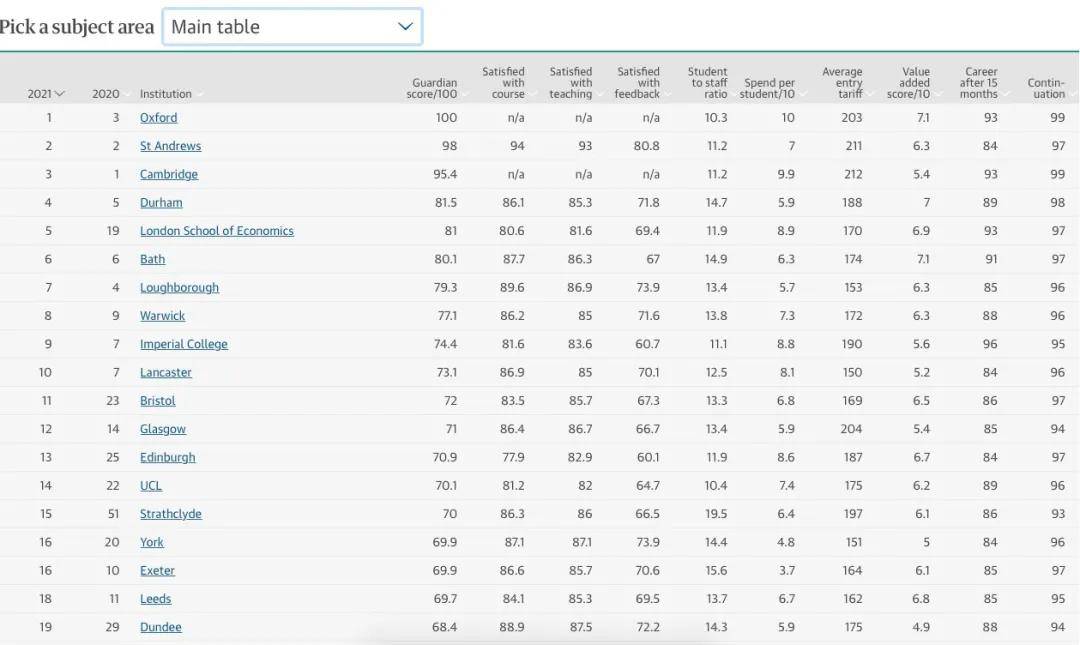Image resolution: width=1080 pixels, height=645 pixels.
Task: Click Oxford's Guardian score of 100
Action: 446,118
